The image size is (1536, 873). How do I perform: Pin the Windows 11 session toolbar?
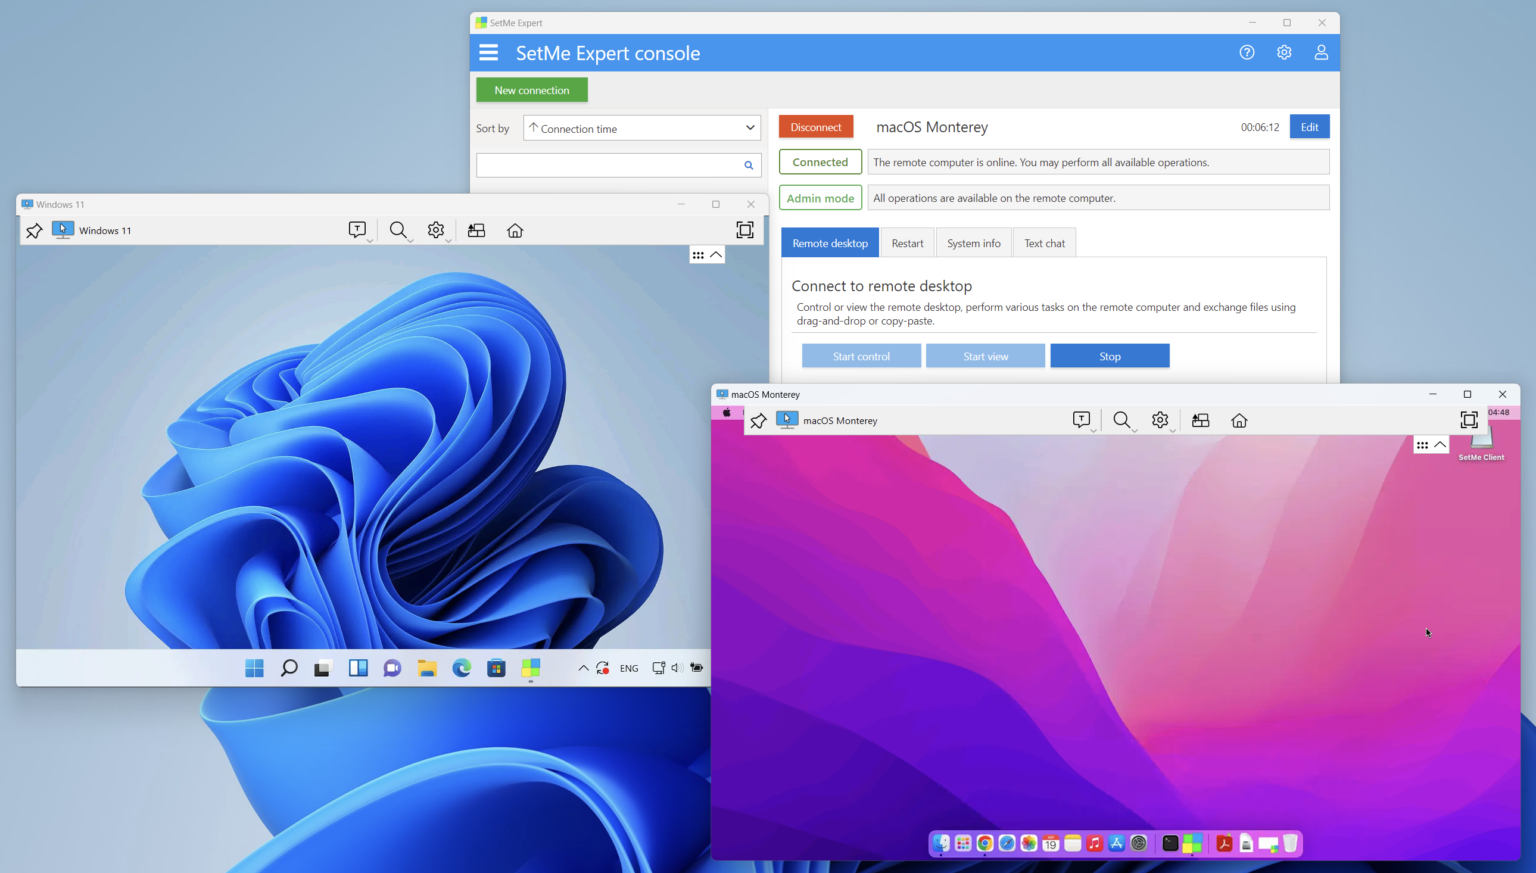tap(34, 231)
